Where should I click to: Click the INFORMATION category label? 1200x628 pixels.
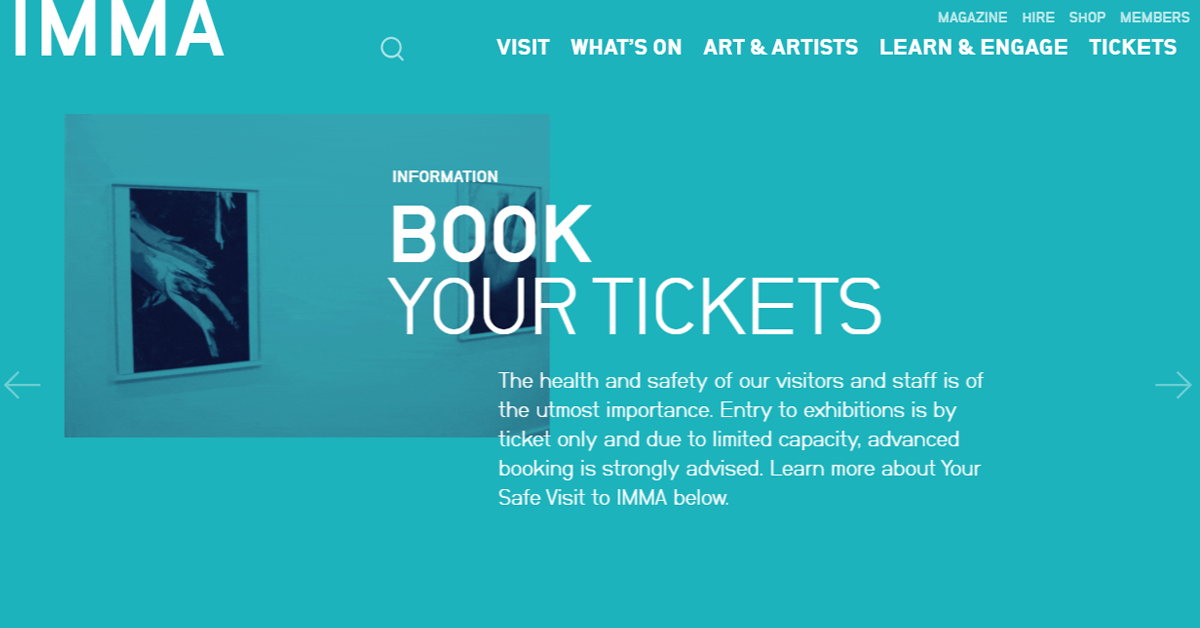point(445,177)
